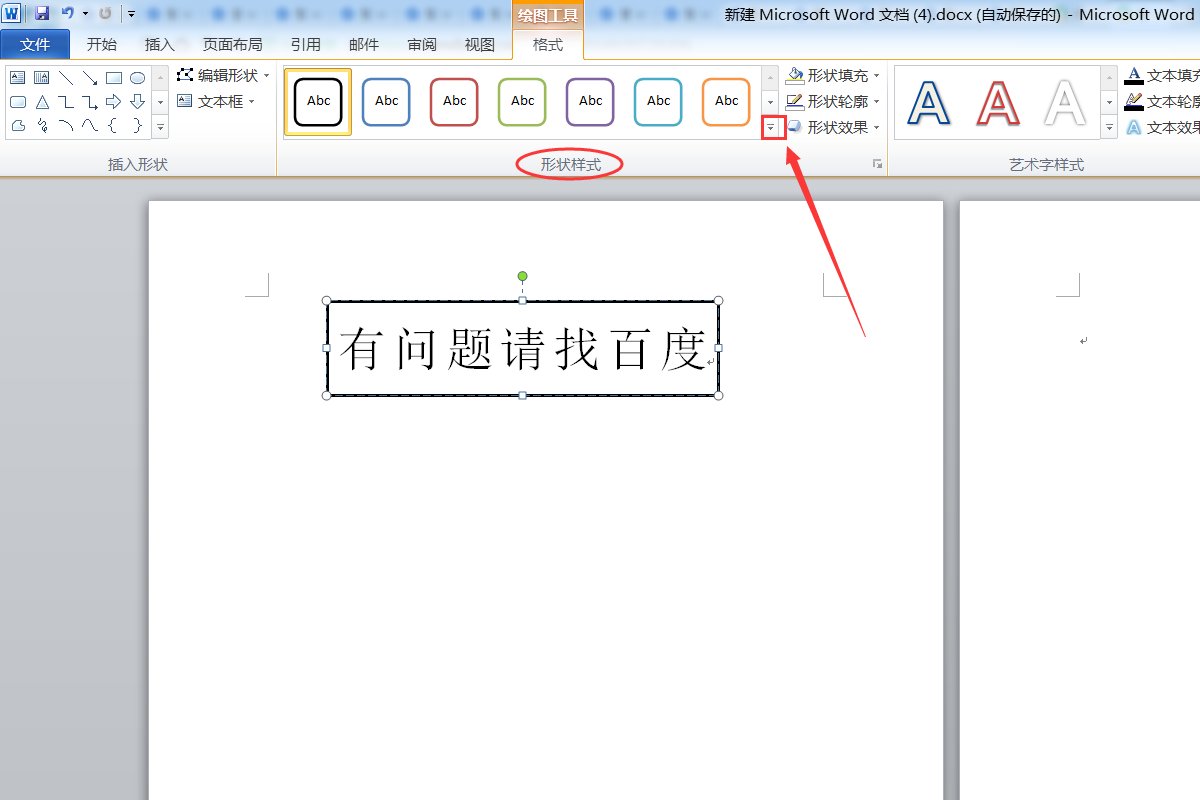1200x800 pixels.
Task: Open the Customize Quick Access Toolbar menu
Action: 131,14
